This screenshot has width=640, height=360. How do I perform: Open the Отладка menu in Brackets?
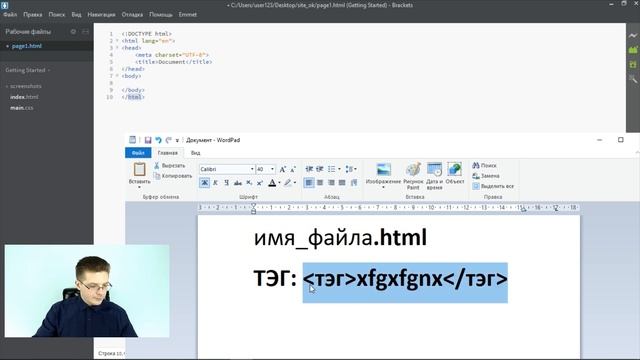[132, 14]
